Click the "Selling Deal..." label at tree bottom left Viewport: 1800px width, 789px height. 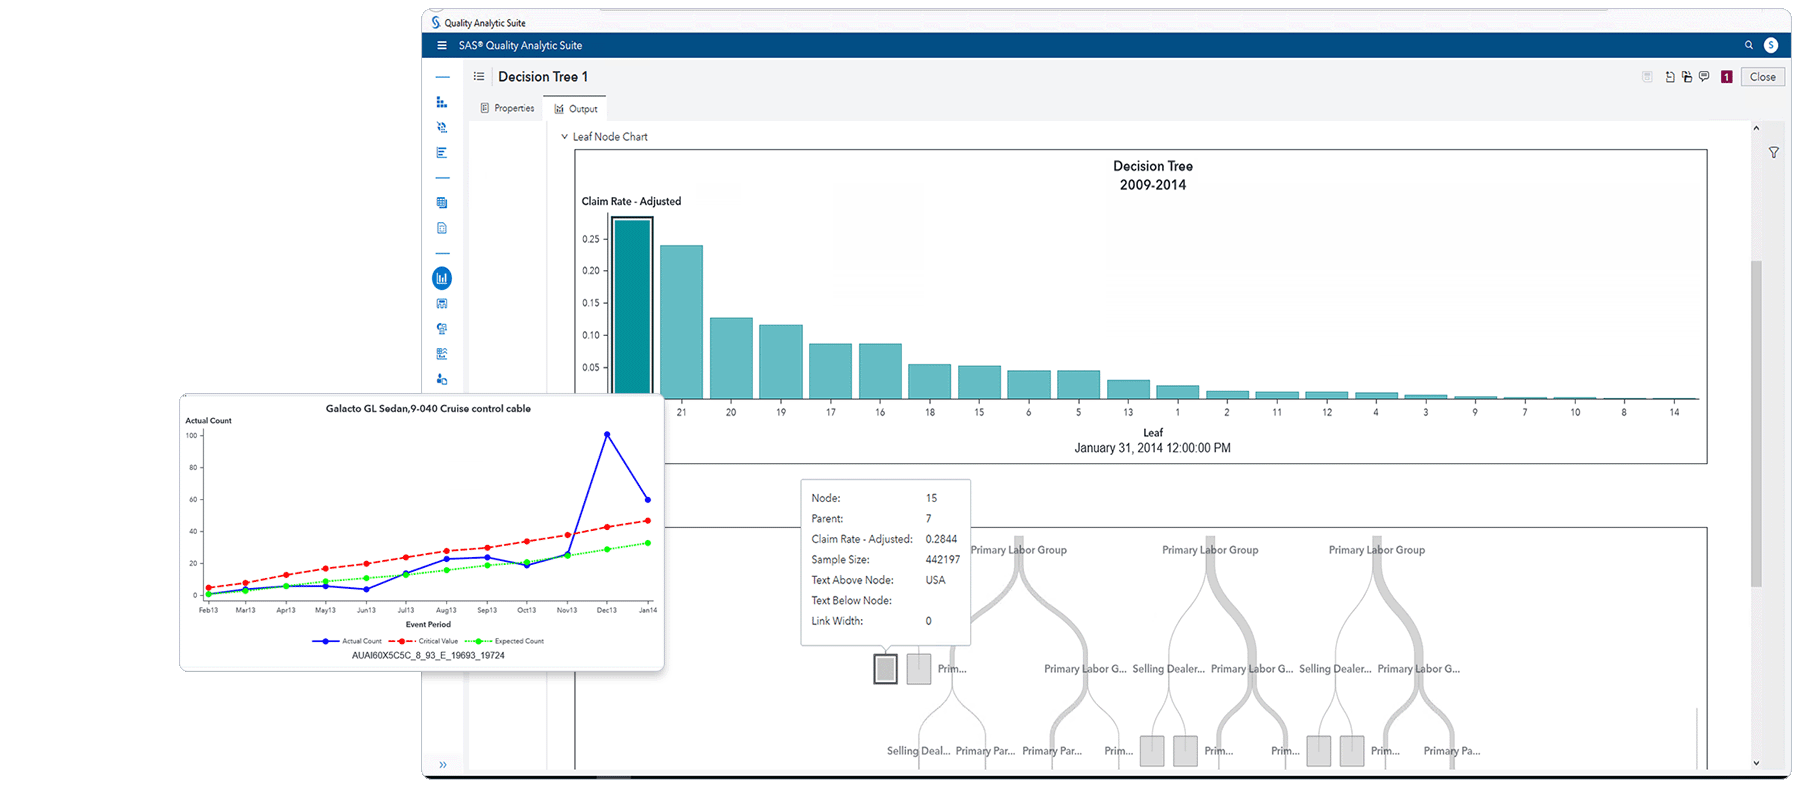(x=918, y=751)
